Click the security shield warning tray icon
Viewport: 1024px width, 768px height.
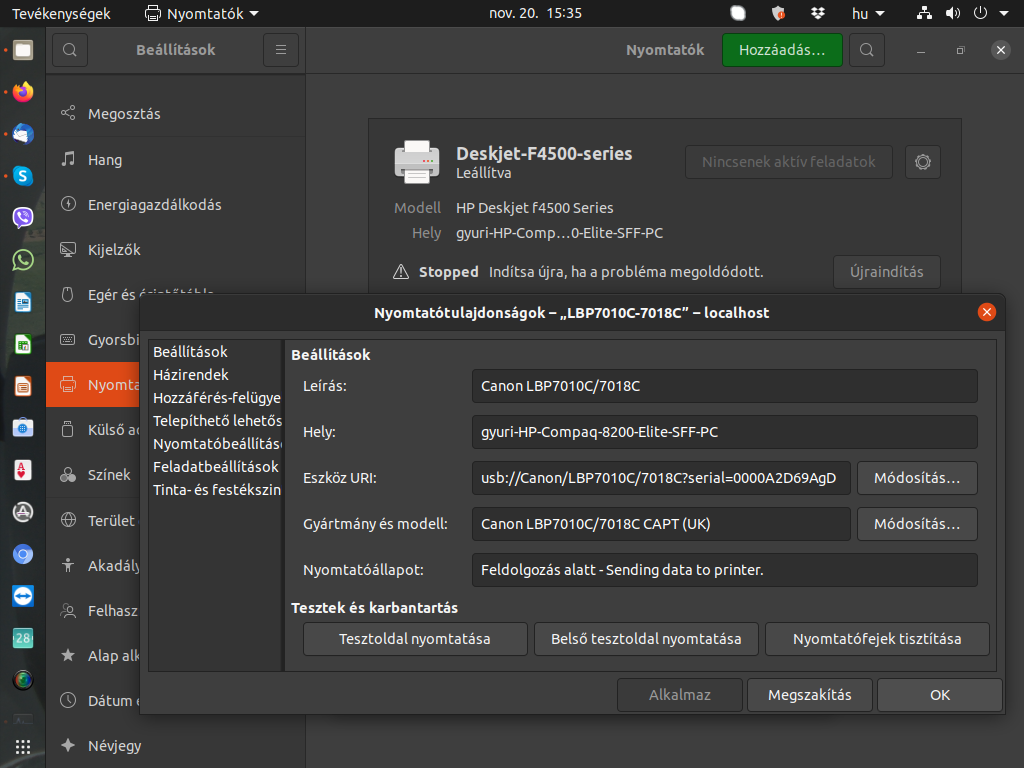click(778, 13)
